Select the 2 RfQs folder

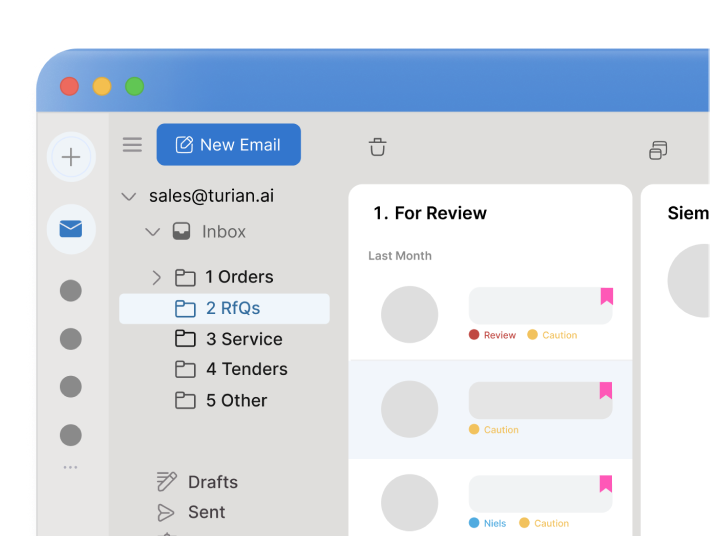[224, 308]
